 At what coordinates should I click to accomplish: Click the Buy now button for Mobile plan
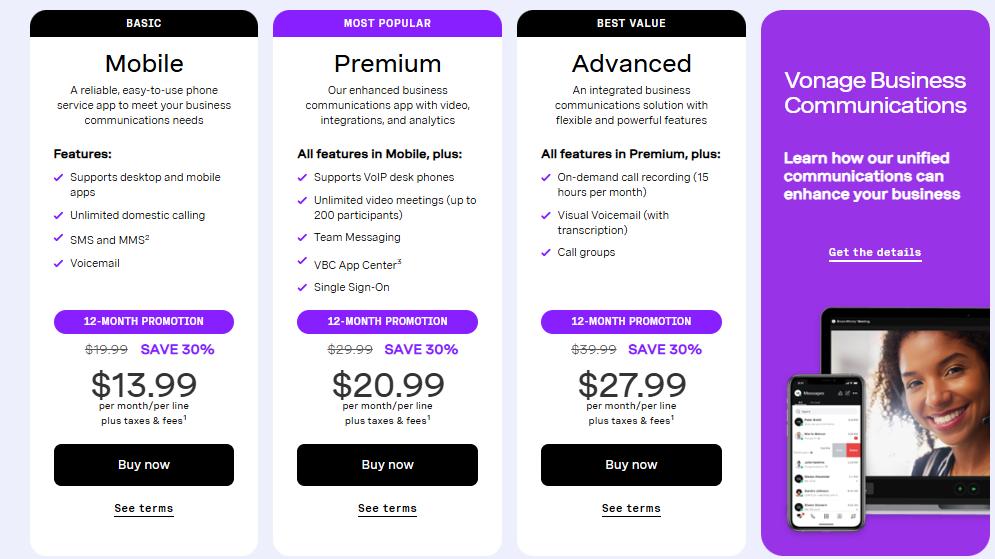tap(143, 465)
